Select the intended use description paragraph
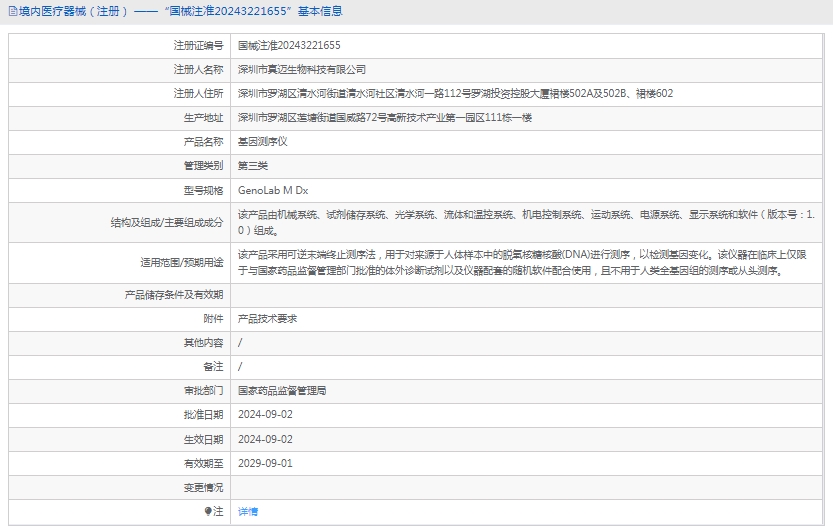The image size is (833, 531). click(x=526, y=262)
